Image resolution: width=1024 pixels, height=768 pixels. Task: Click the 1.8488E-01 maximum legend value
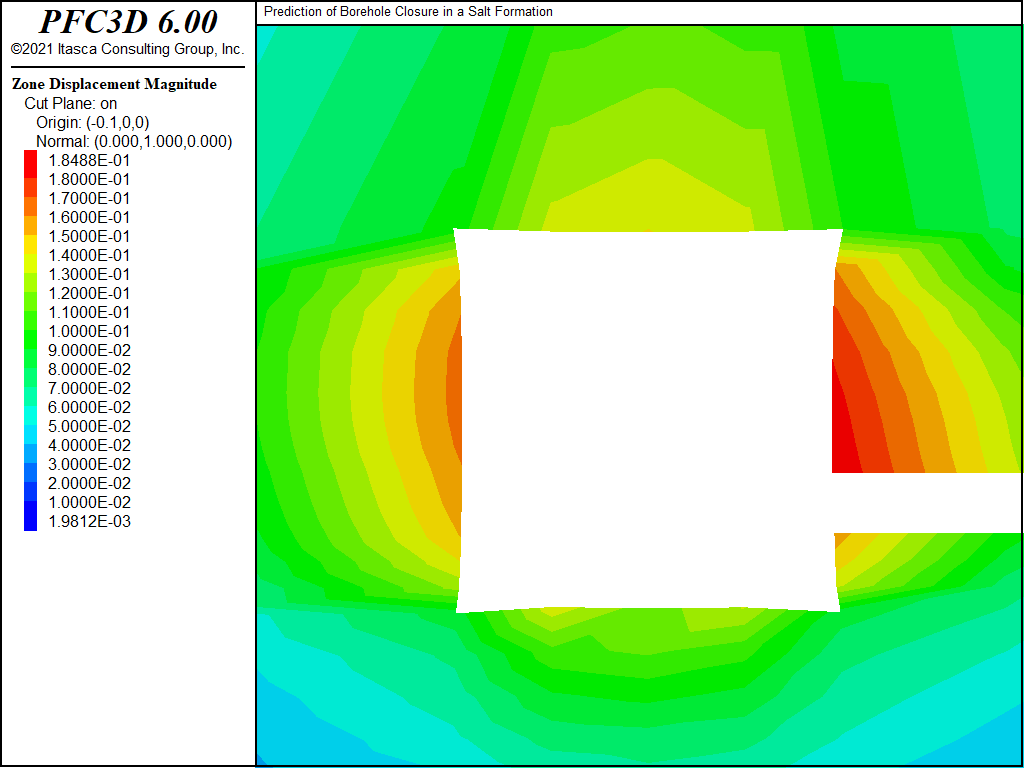[x=89, y=161]
